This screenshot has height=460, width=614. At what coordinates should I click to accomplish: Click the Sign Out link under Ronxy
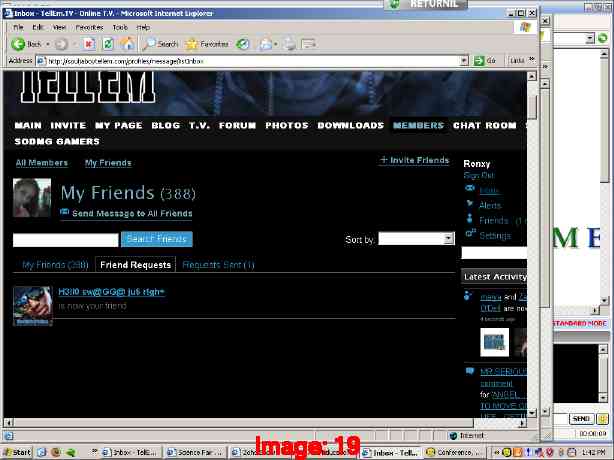point(479,175)
